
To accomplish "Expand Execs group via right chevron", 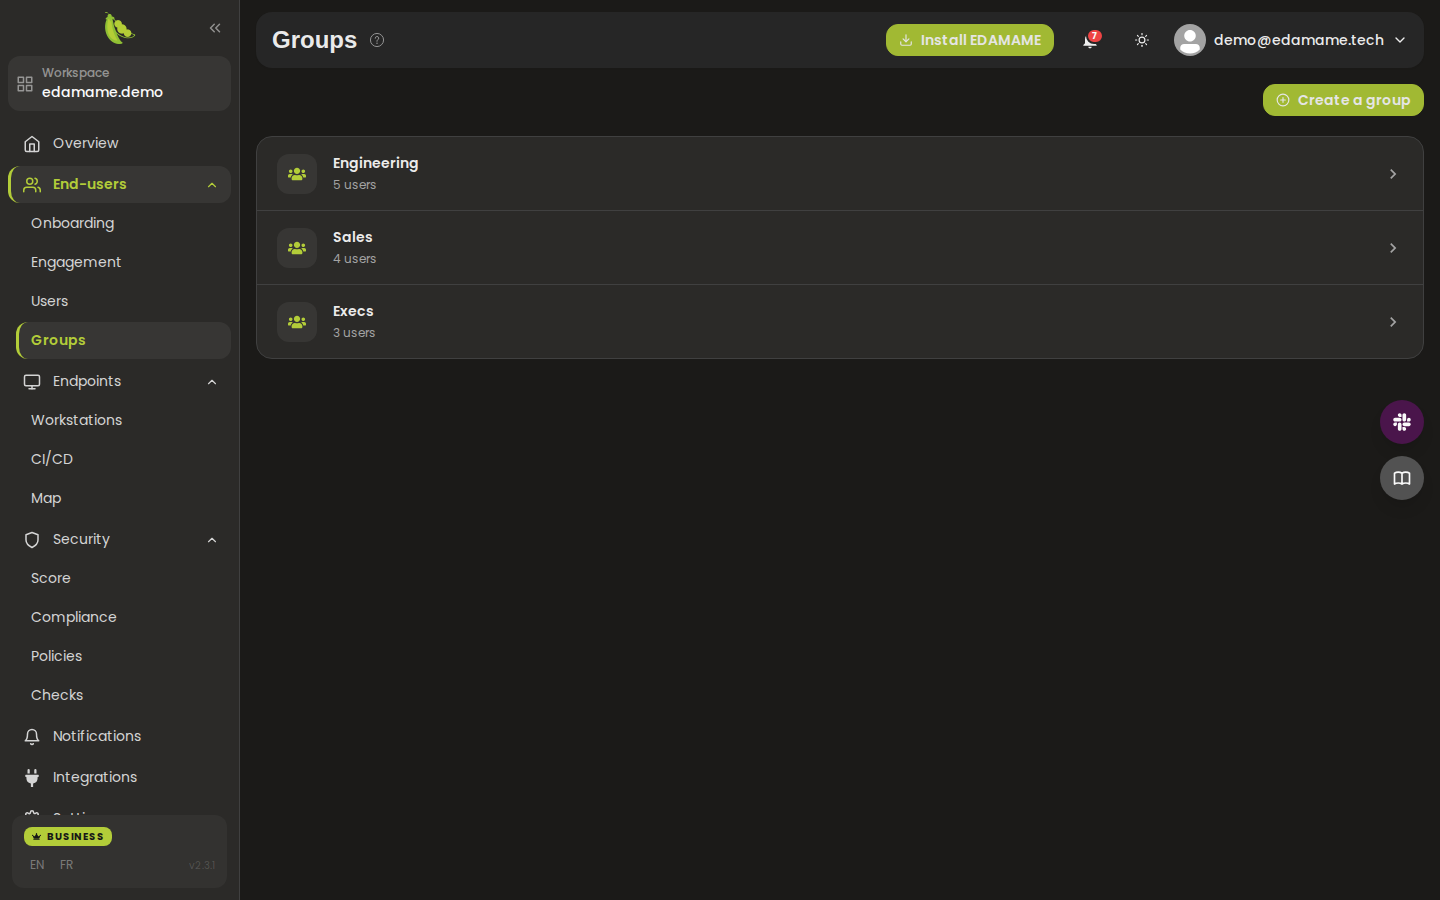I will coord(1393,322).
